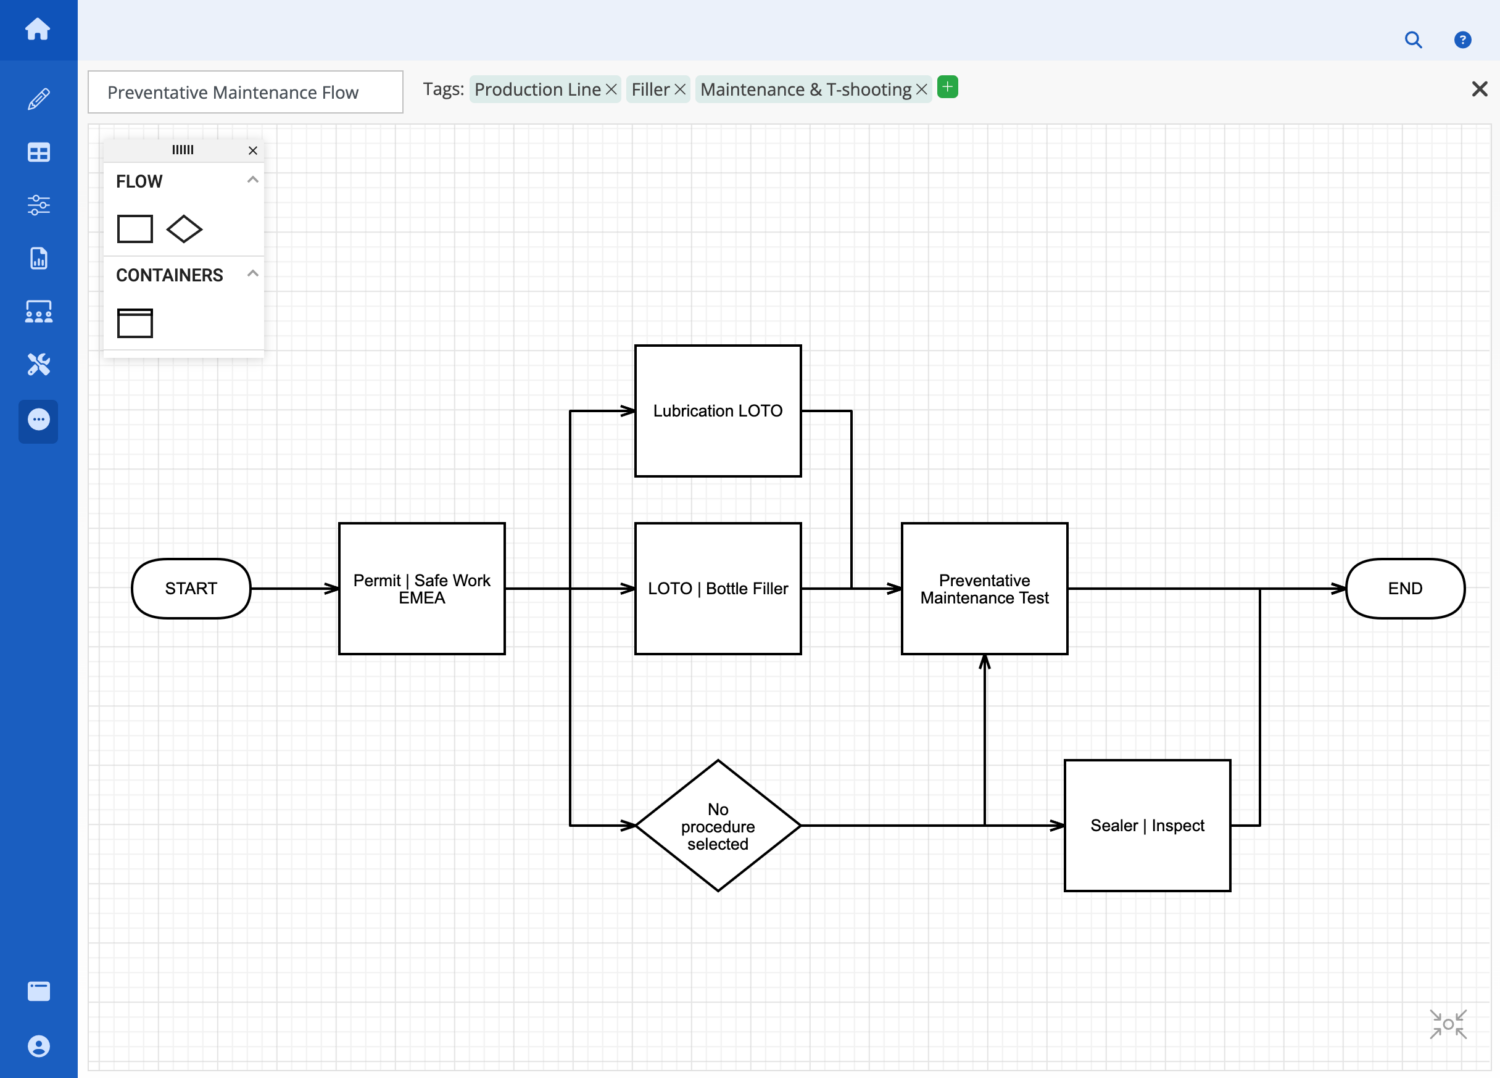
Task: Collapse the FLOW section in shapes panel
Action: pyautogui.click(x=253, y=180)
